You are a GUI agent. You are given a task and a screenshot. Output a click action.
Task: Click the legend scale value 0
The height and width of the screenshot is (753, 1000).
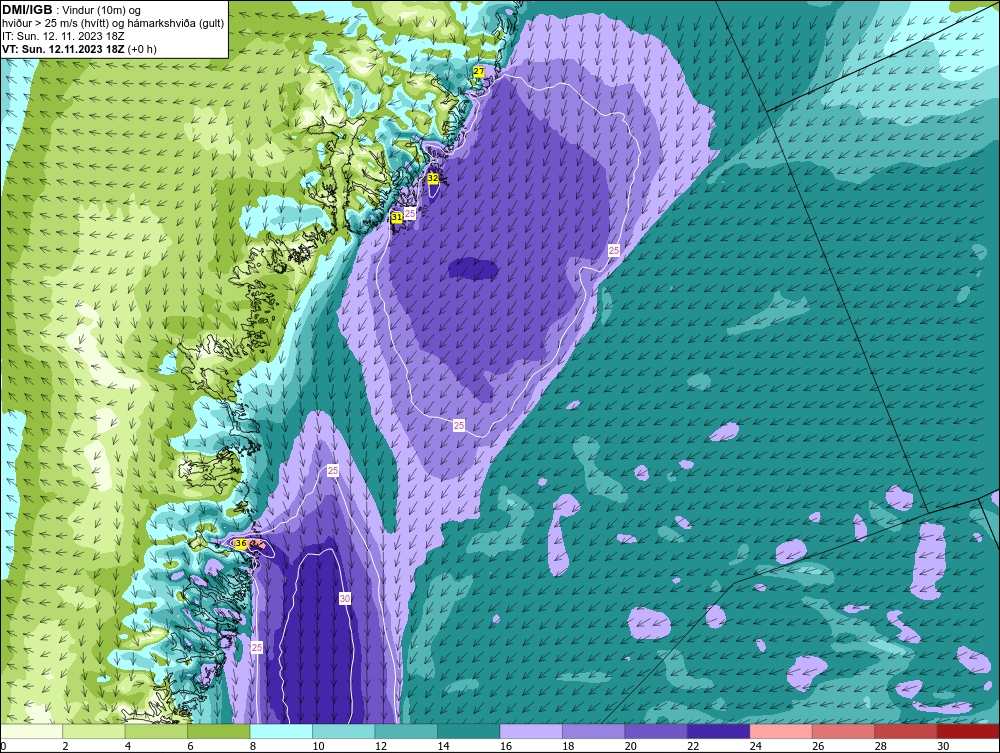pos(3,746)
